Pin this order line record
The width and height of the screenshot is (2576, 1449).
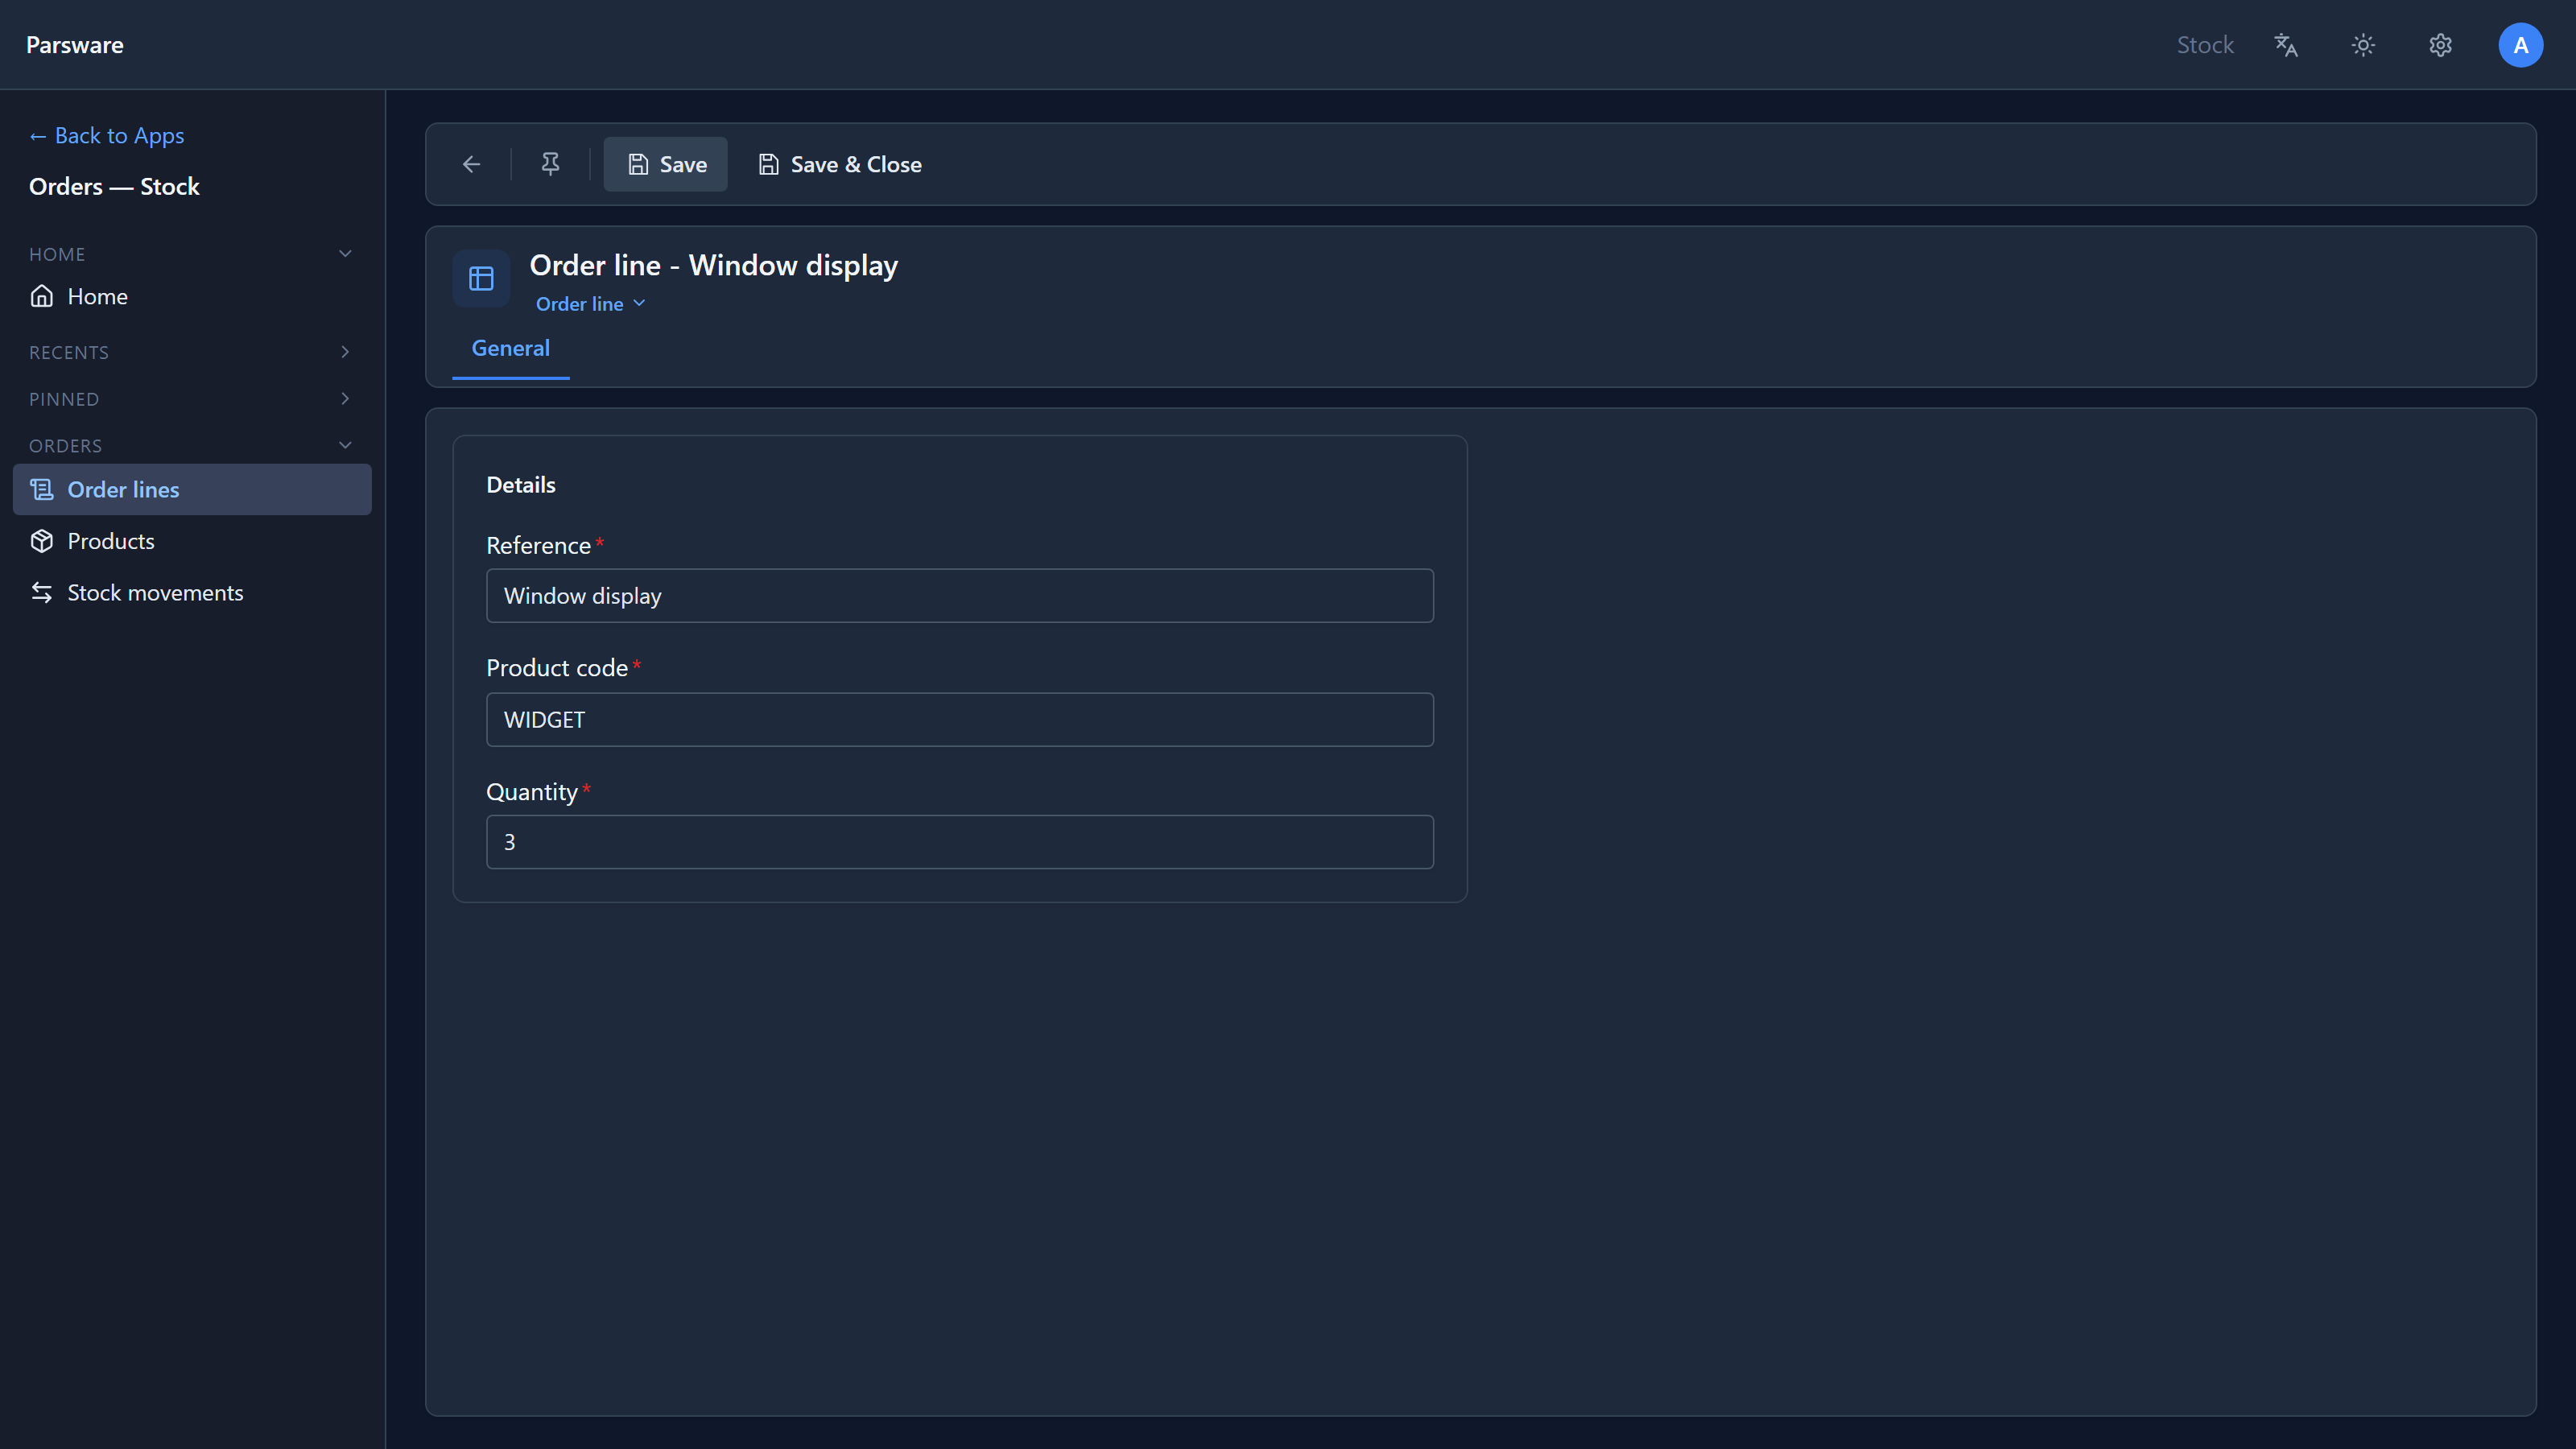pos(550,164)
